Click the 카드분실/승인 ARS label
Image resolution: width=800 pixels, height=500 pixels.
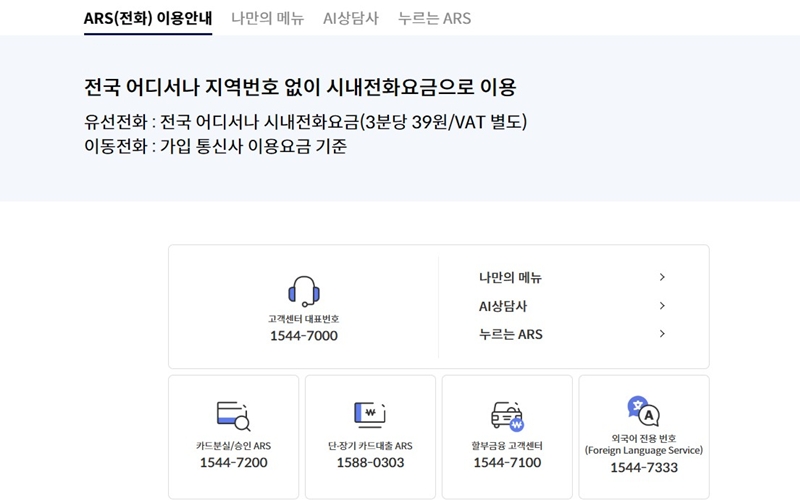click(x=233, y=446)
